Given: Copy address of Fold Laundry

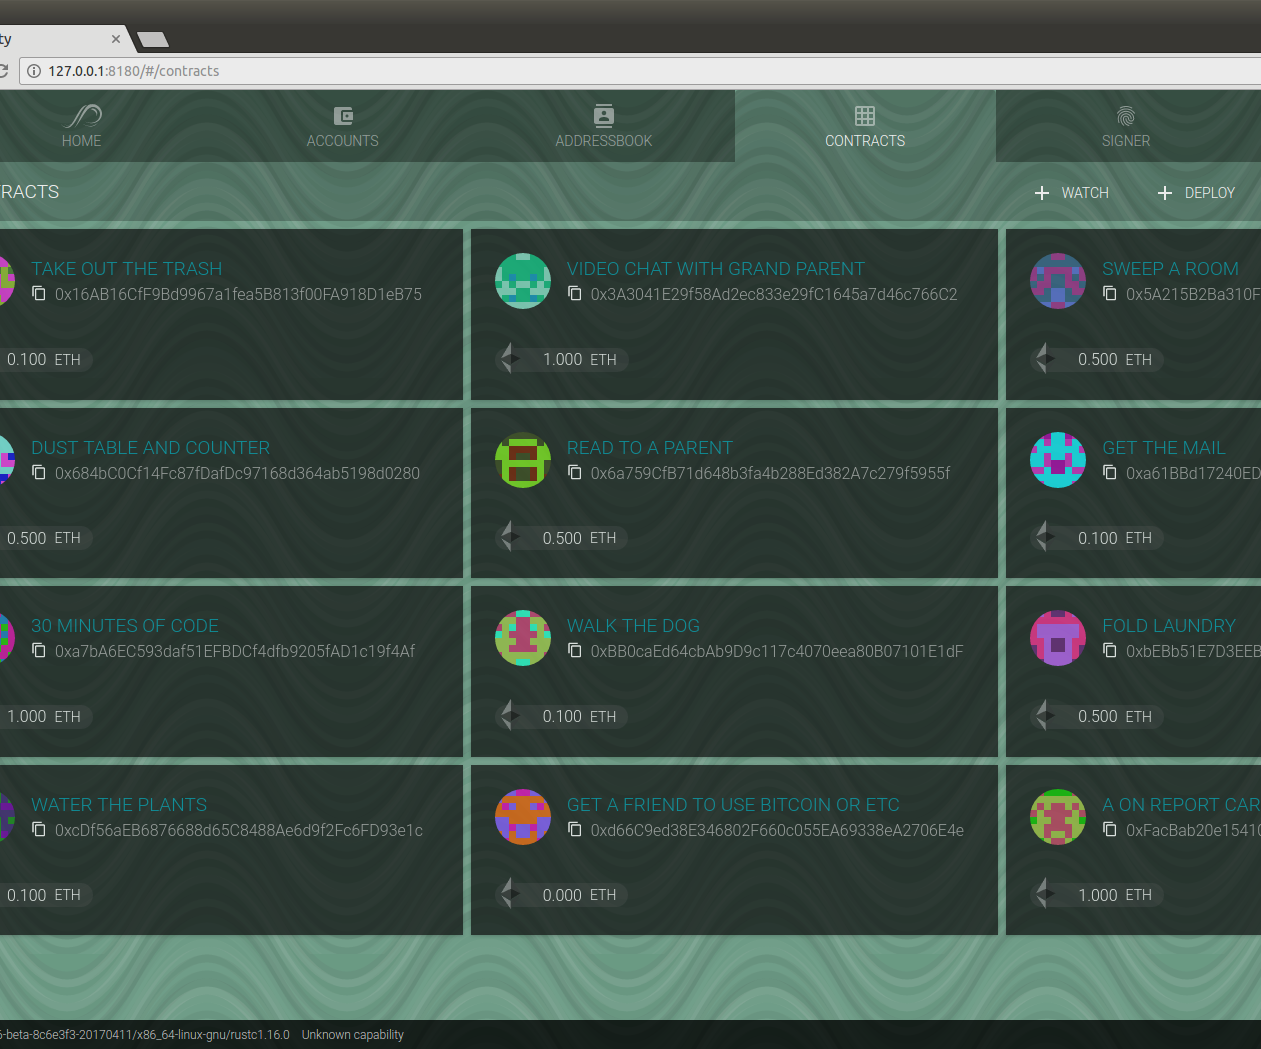Looking at the screenshot, I should tap(1110, 651).
